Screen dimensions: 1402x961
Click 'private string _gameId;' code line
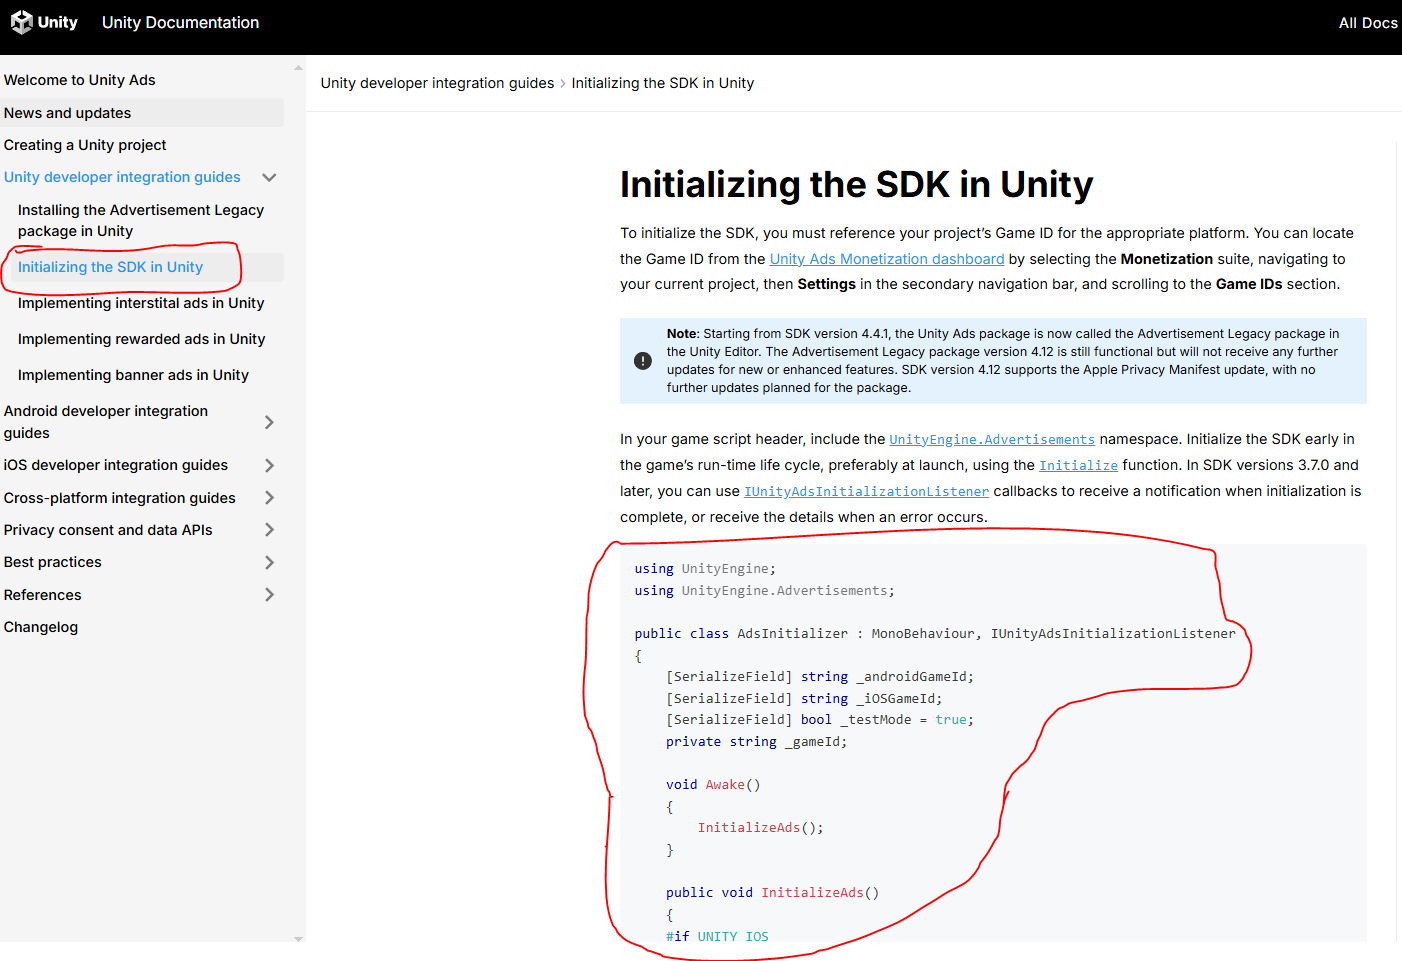click(756, 742)
